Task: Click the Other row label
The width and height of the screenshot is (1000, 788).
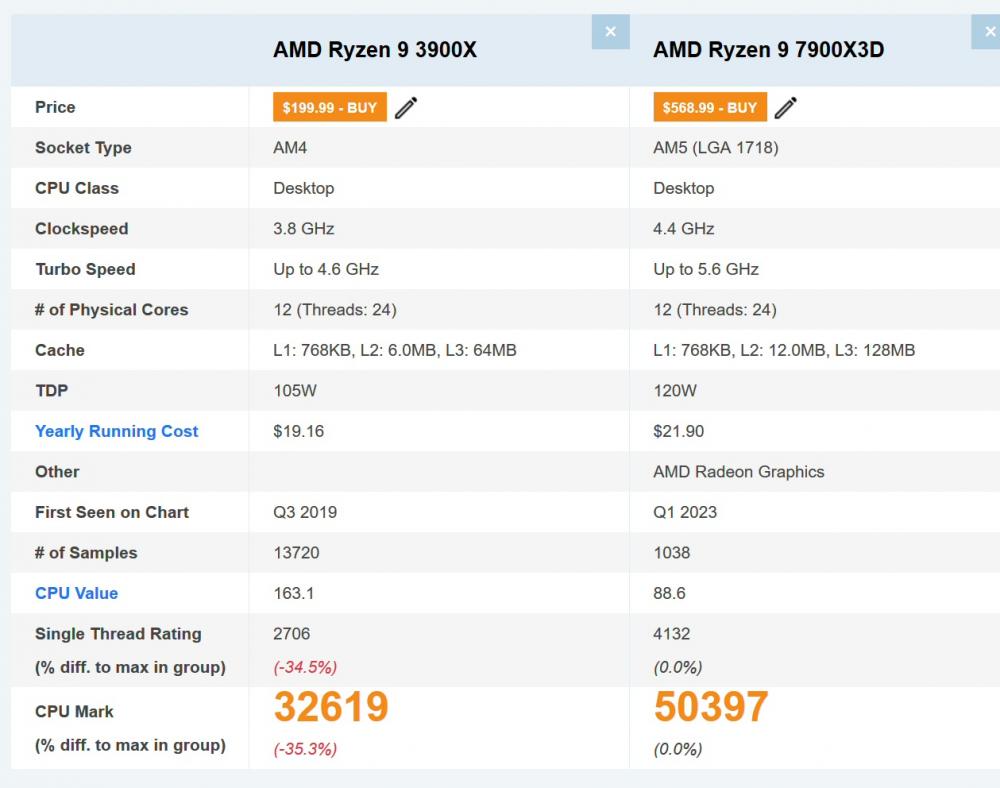Action: [57, 472]
